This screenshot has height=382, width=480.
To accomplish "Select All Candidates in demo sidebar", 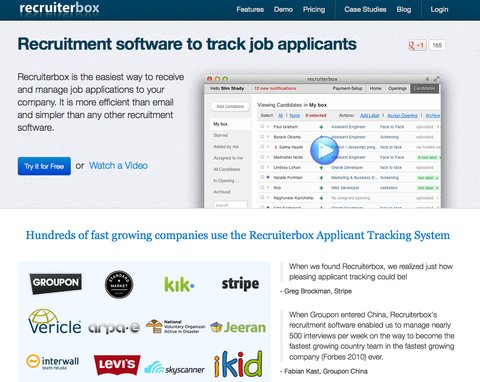I will point(227,169).
